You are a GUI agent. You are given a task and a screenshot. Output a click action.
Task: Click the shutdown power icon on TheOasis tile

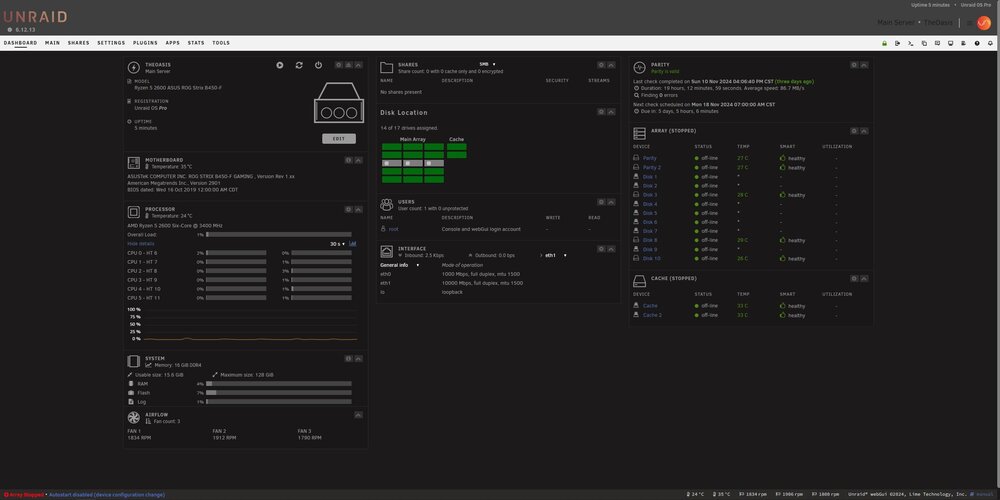pyautogui.click(x=318, y=65)
